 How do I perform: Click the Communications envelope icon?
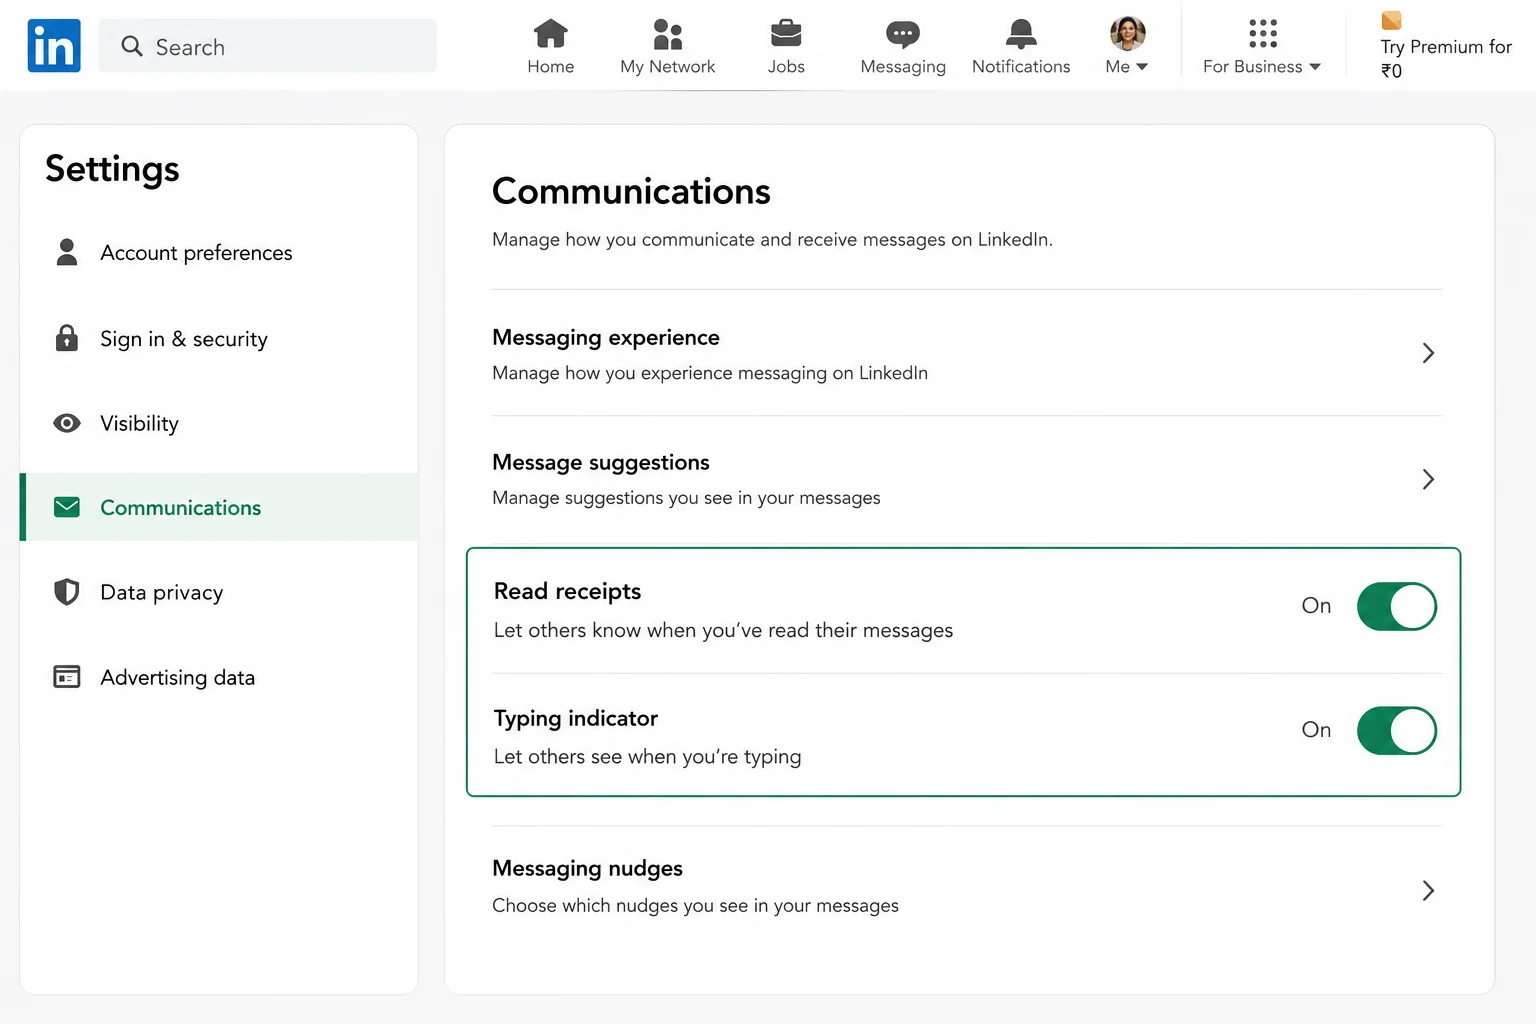67,507
